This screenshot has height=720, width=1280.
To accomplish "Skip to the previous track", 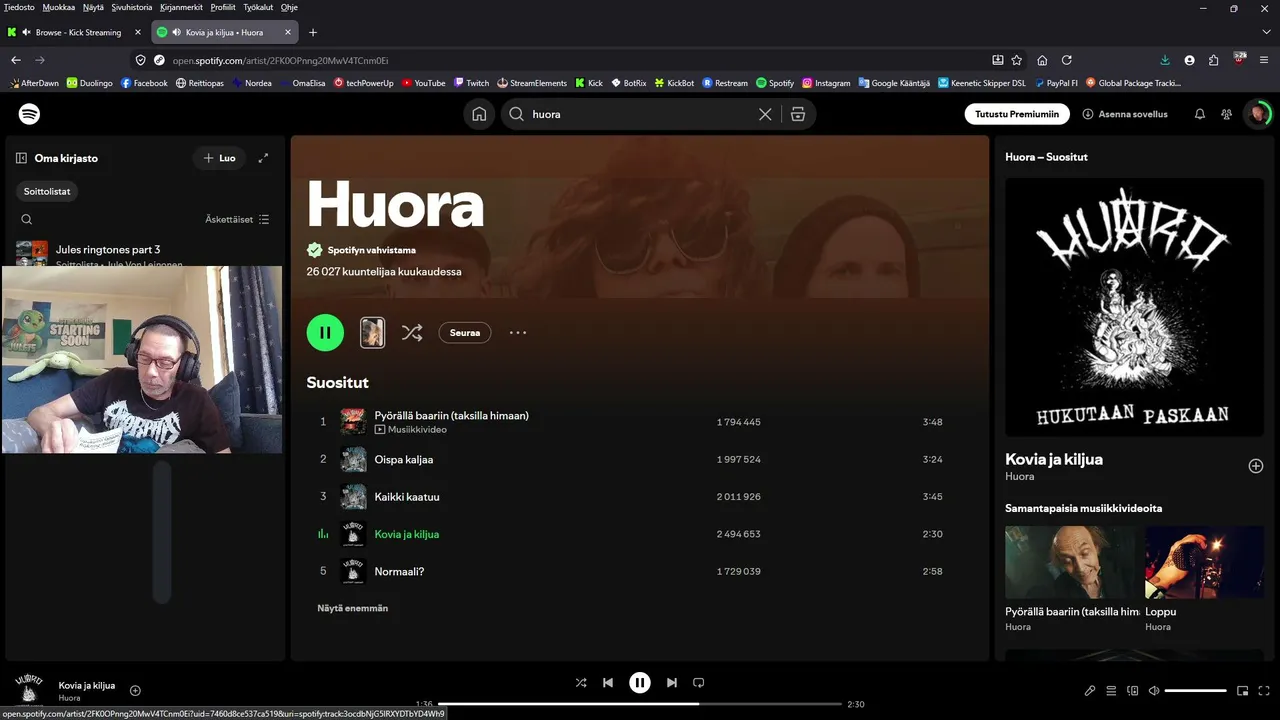I will [x=608, y=683].
